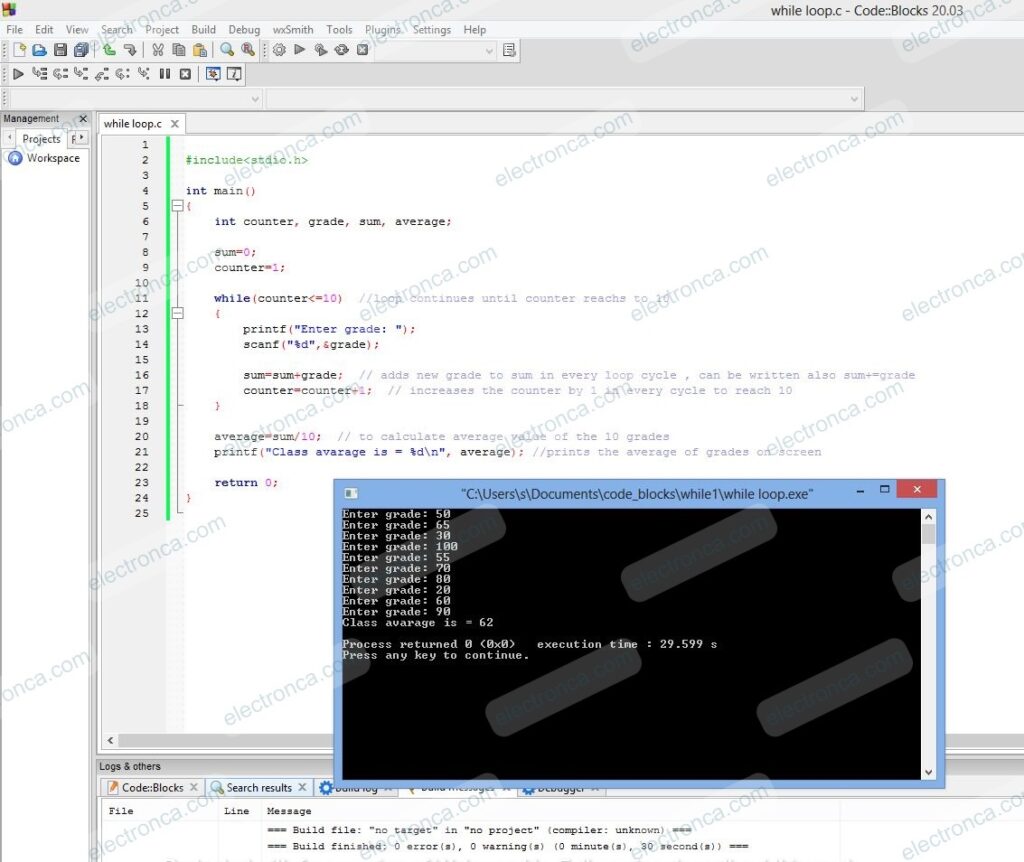
Task: Start debugging with the Debug/Continue arrow
Action: coord(18,74)
